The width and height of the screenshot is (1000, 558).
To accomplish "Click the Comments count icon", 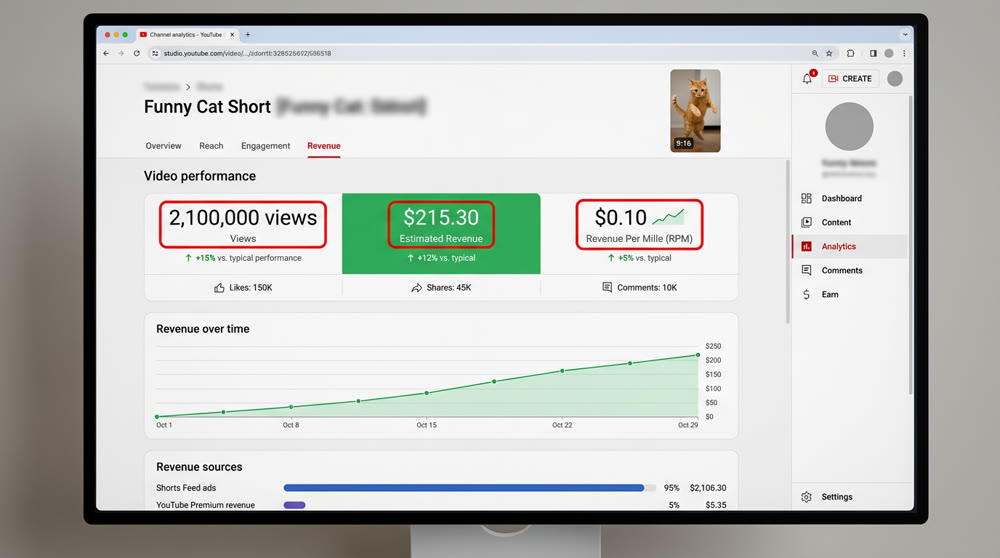I will tap(607, 288).
